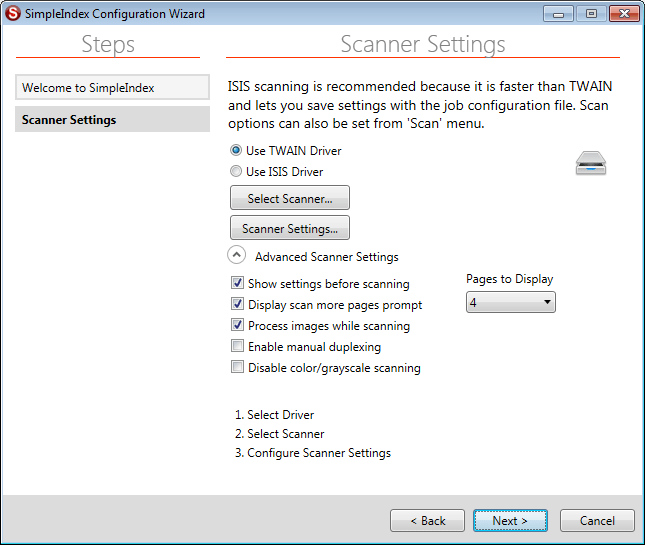Select Use ISIS Driver radio button
Screen dimensions: 645x545
(236, 171)
